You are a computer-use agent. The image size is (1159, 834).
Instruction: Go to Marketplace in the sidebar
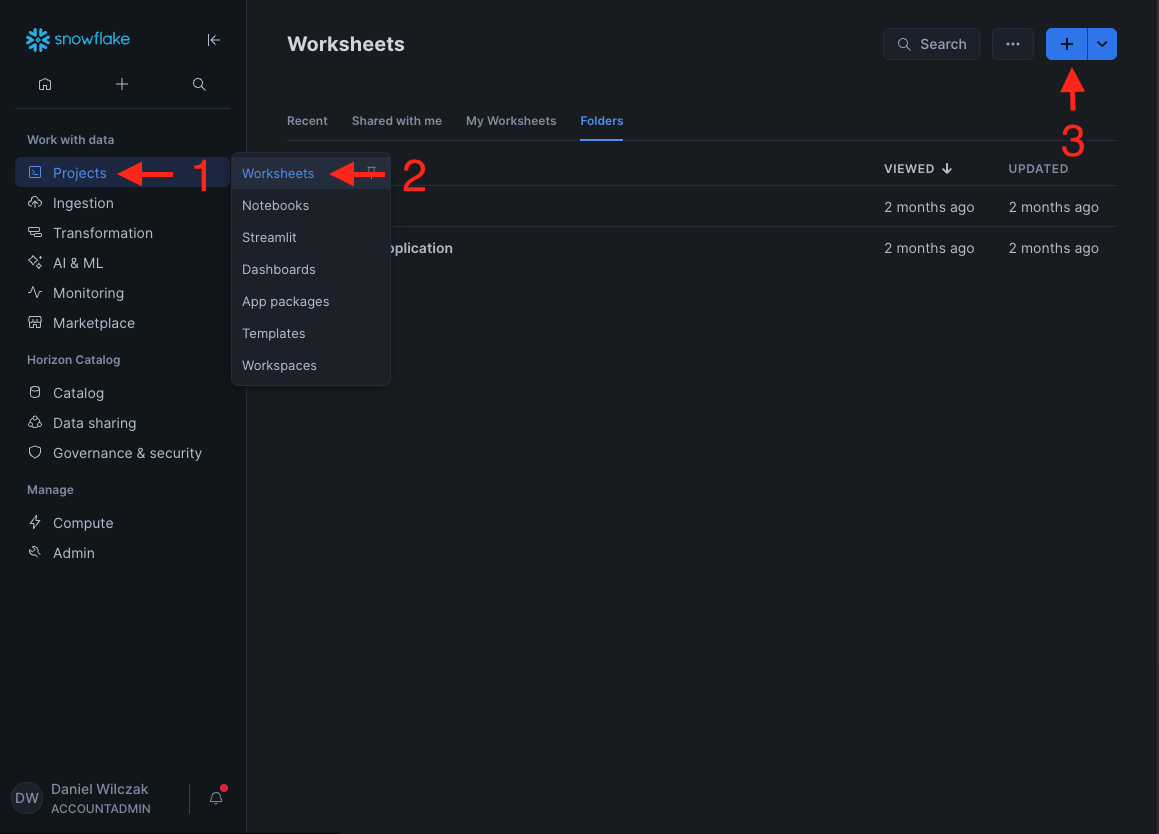point(93,323)
